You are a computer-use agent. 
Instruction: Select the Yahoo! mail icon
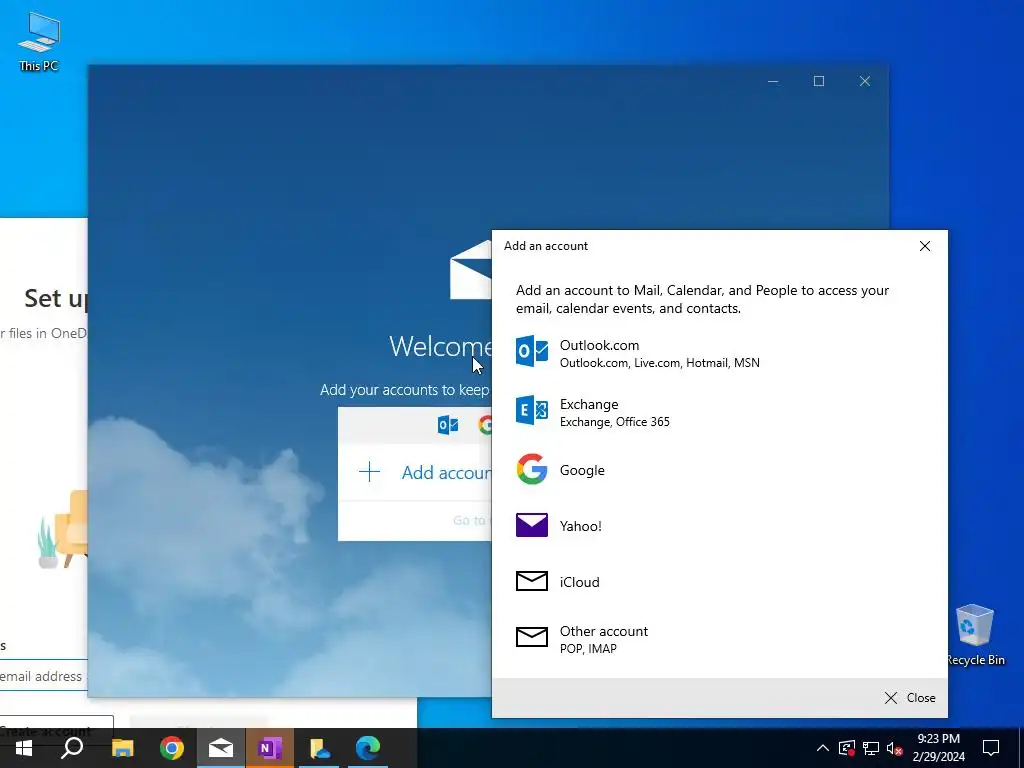coord(532,525)
